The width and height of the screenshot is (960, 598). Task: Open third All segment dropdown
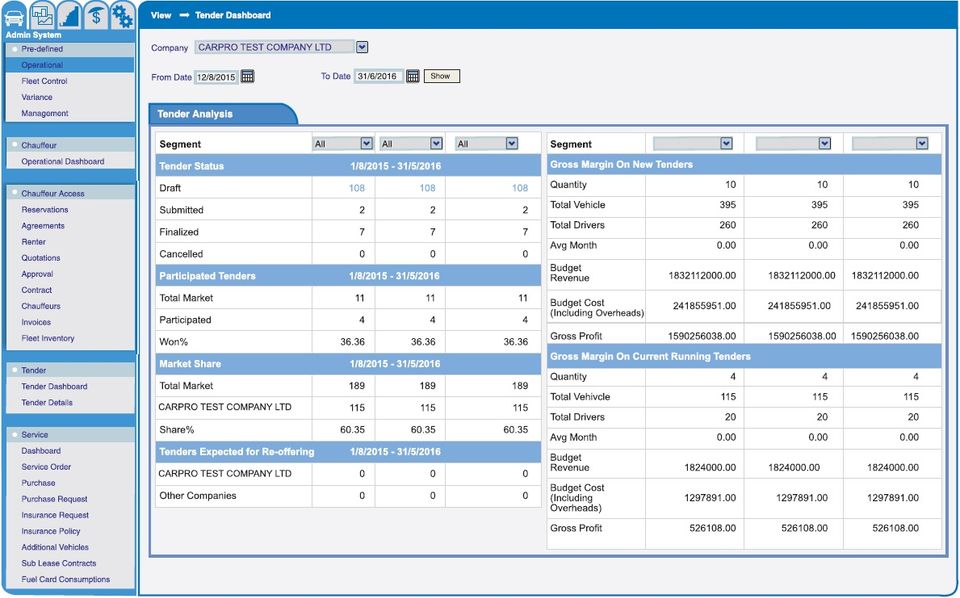click(x=512, y=143)
